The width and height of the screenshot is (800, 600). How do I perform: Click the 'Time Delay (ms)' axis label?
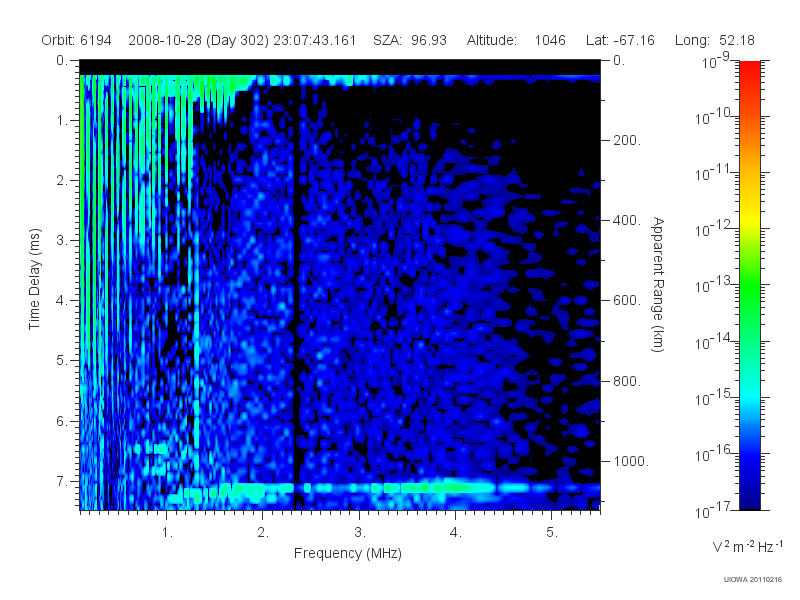click(34, 279)
